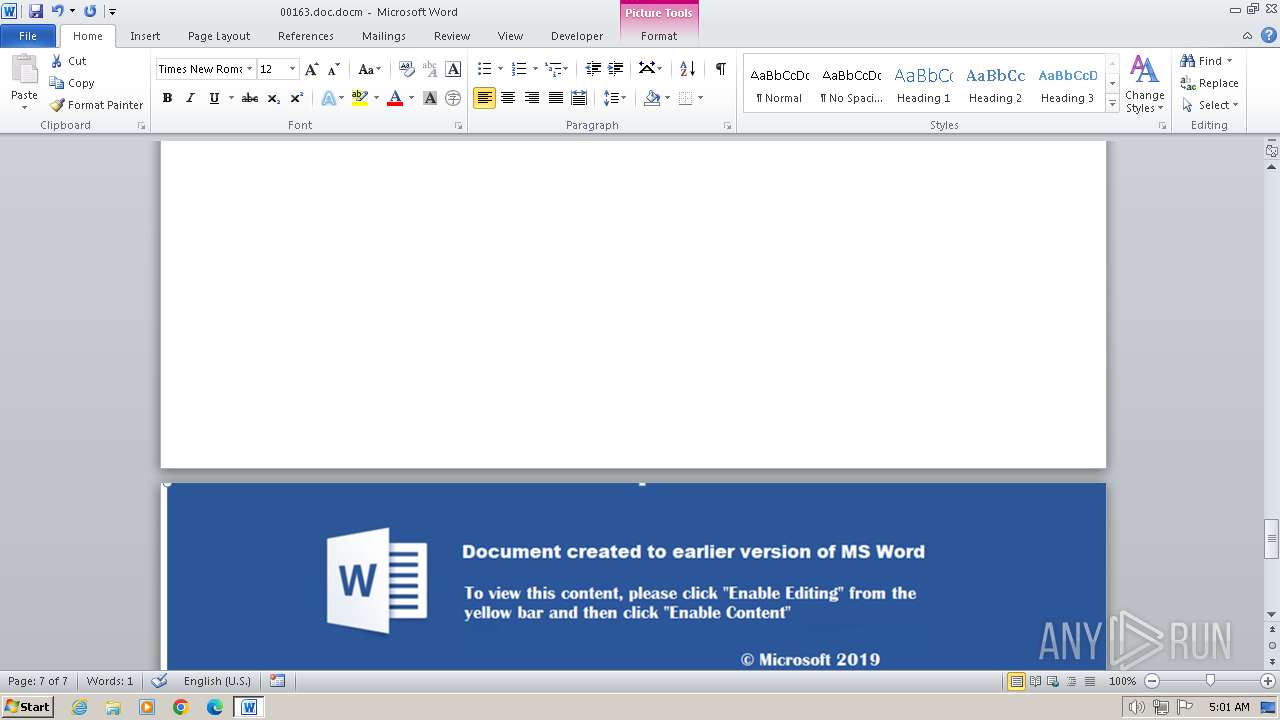Click the Redo icon
1280x720 pixels.
(x=90, y=11)
